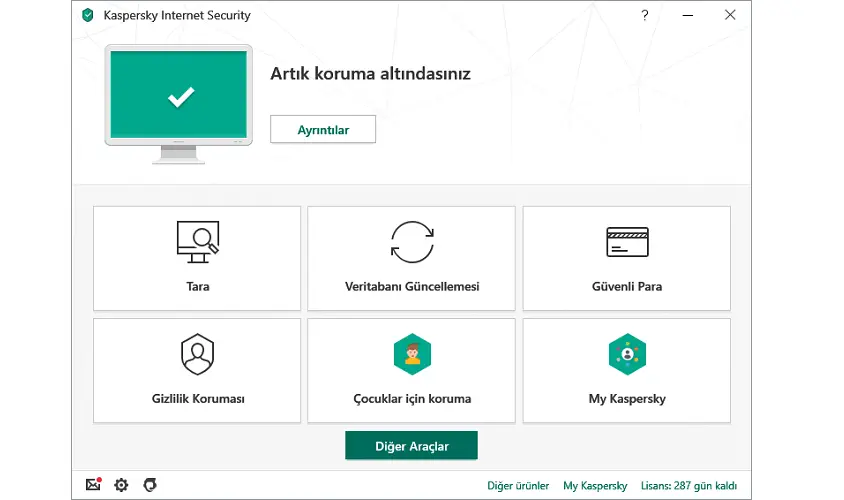This screenshot has width=844, height=500.
Task: Follow the Diğer ürünler link
Action: [x=518, y=485]
